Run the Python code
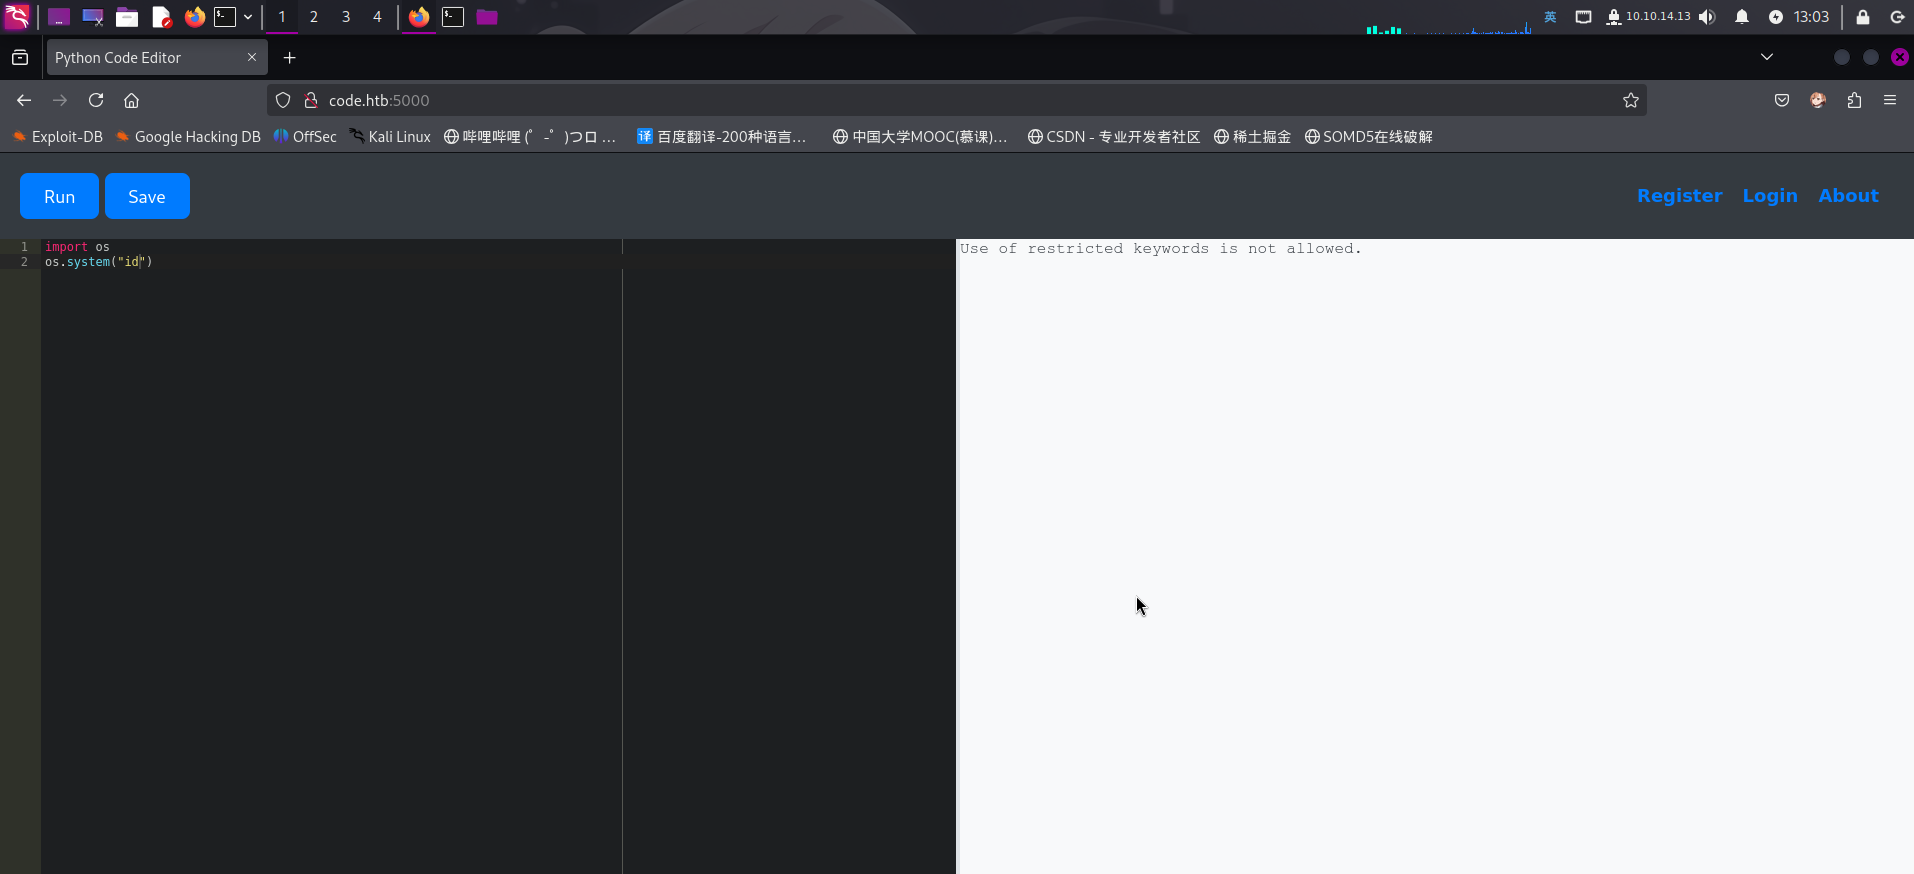The width and height of the screenshot is (1914, 874). click(59, 196)
